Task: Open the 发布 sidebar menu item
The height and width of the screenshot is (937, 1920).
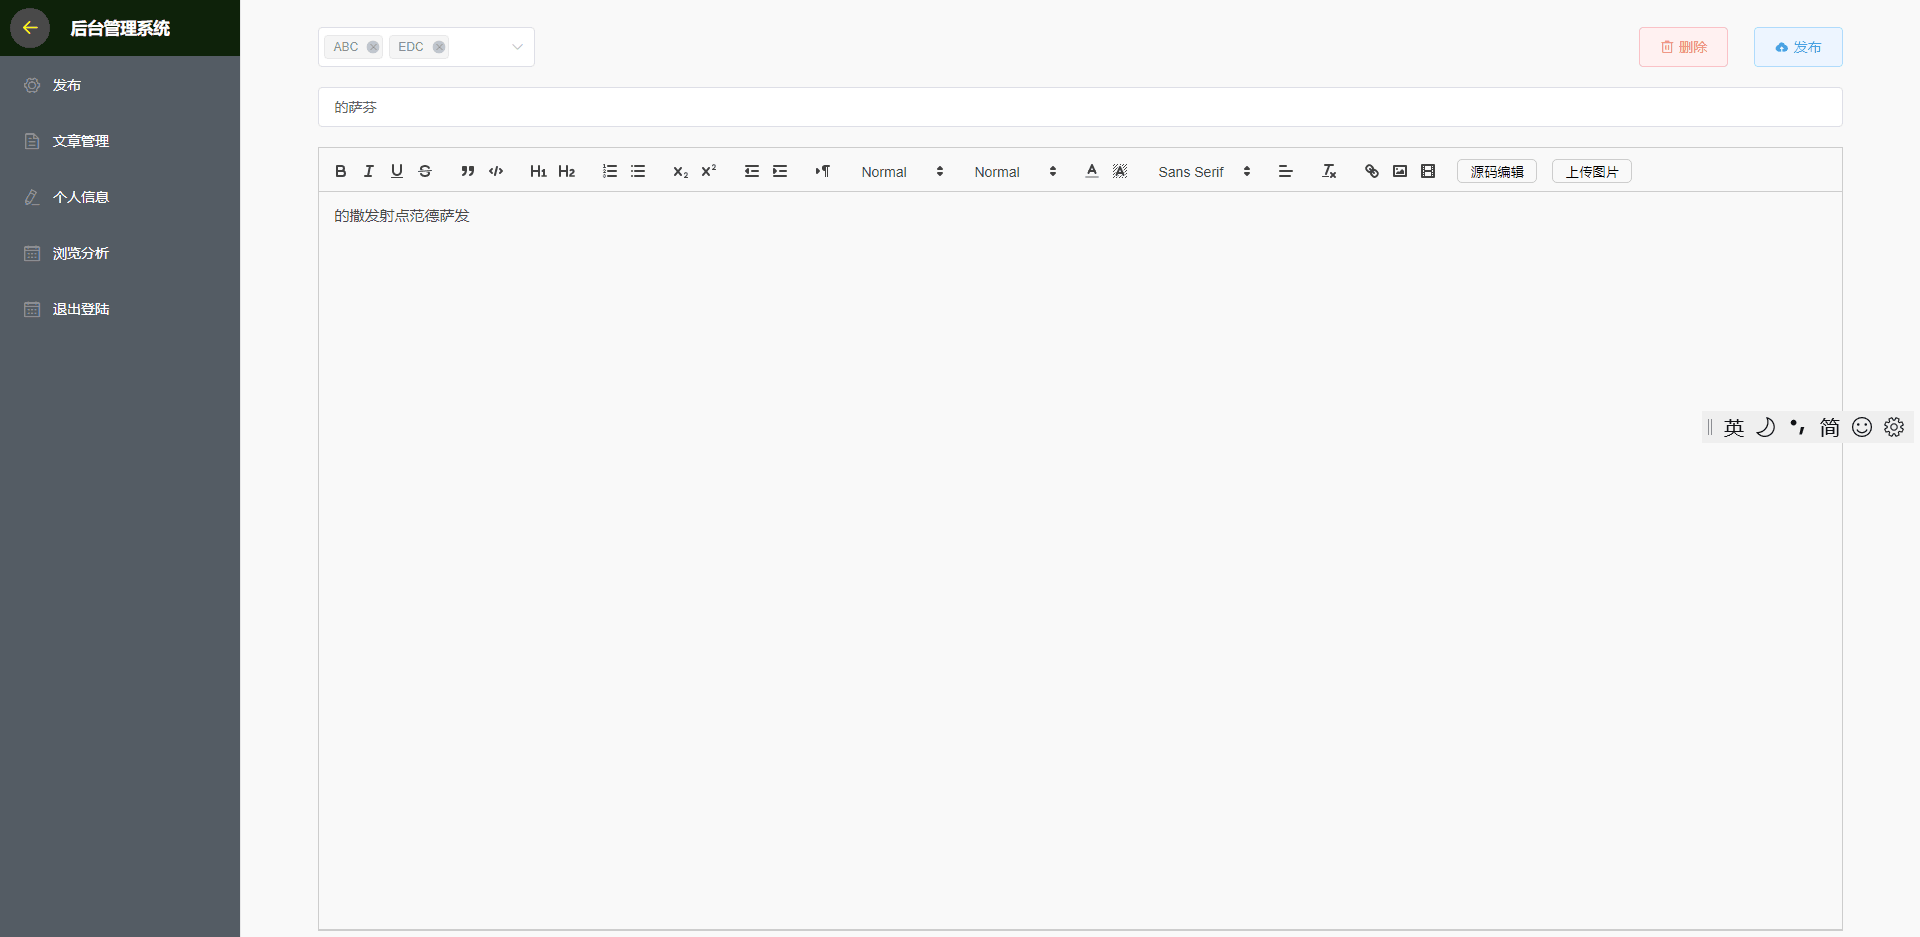Action: pyautogui.click(x=120, y=85)
